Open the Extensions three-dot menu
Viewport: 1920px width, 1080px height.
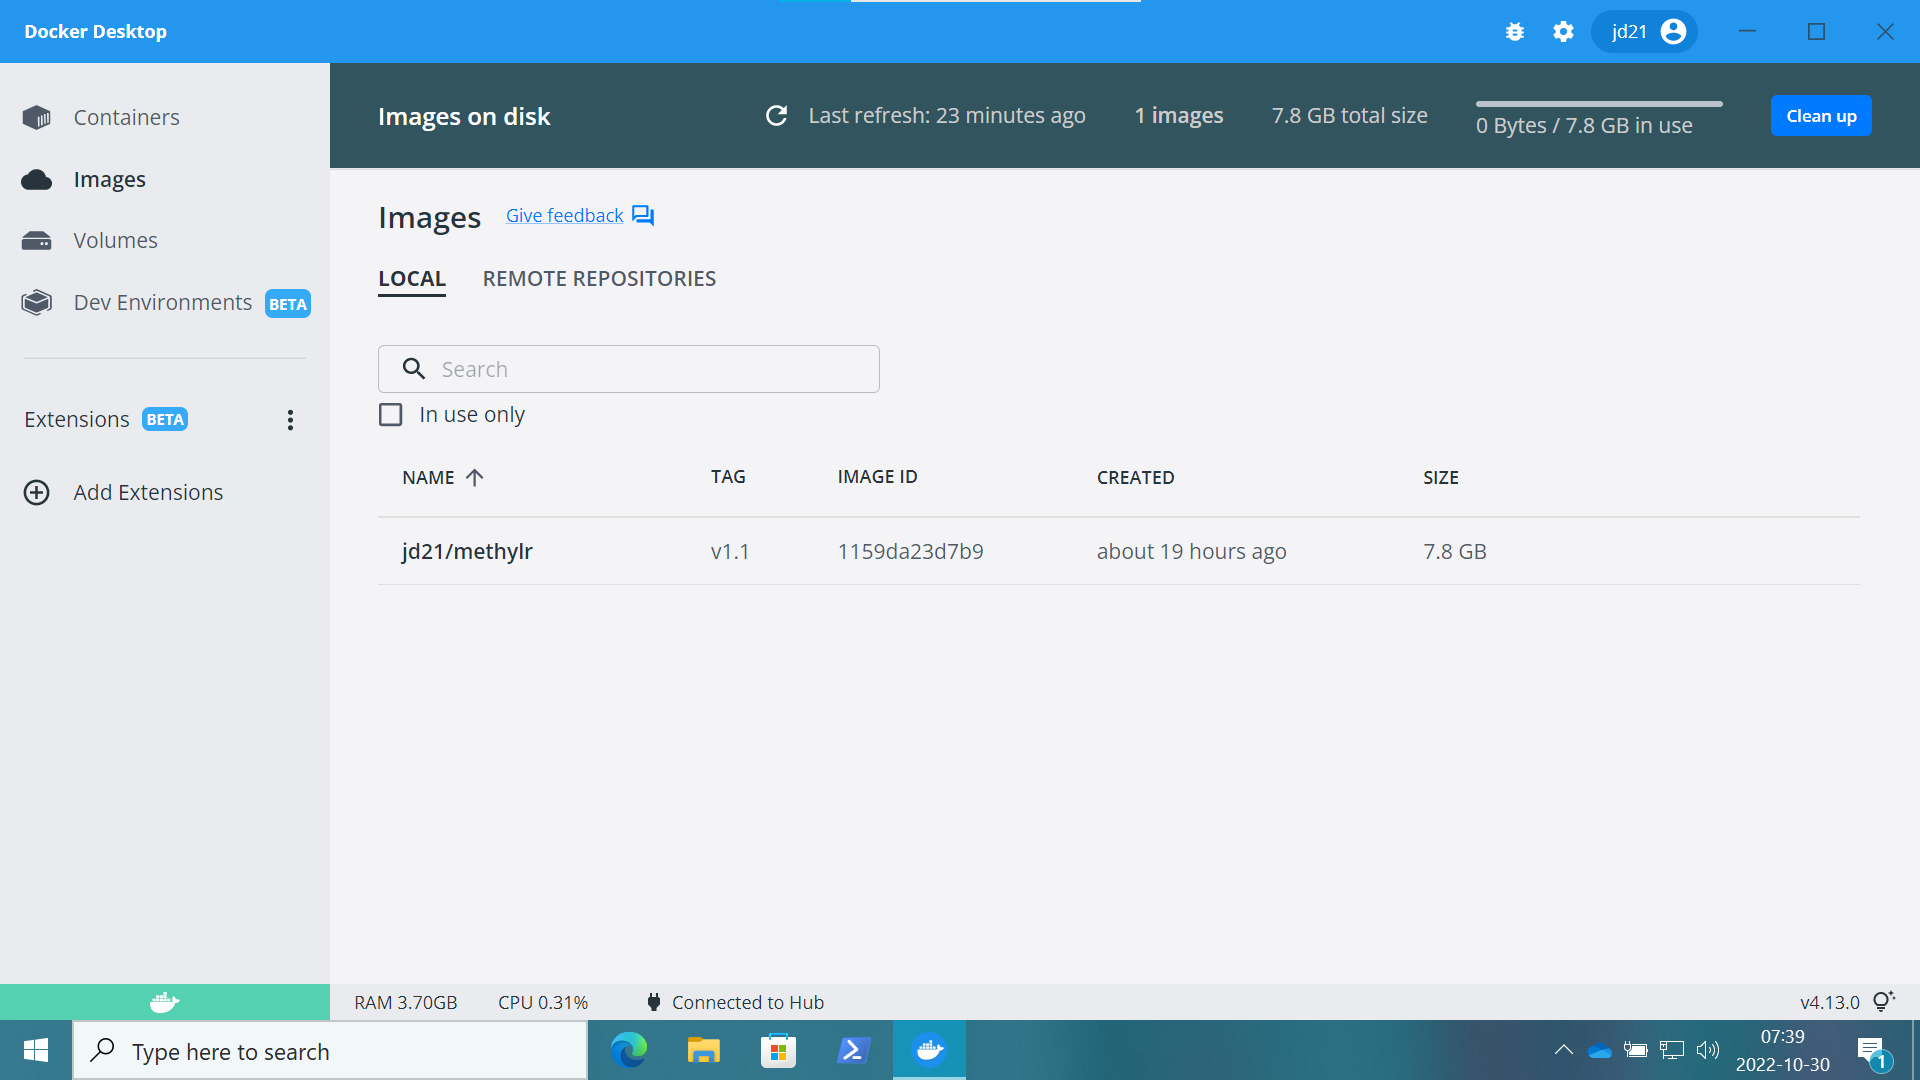click(x=290, y=420)
